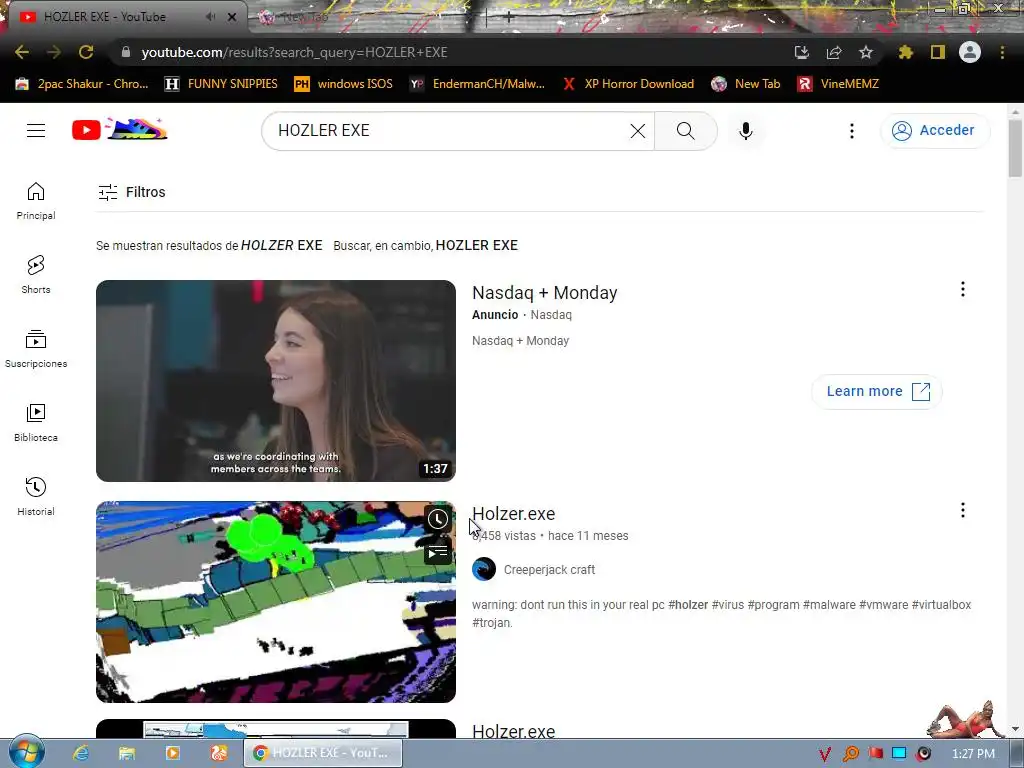Viewport: 1024px width, 768px height.
Task: Open VineMEMZ bookmark
Action: 838,84
